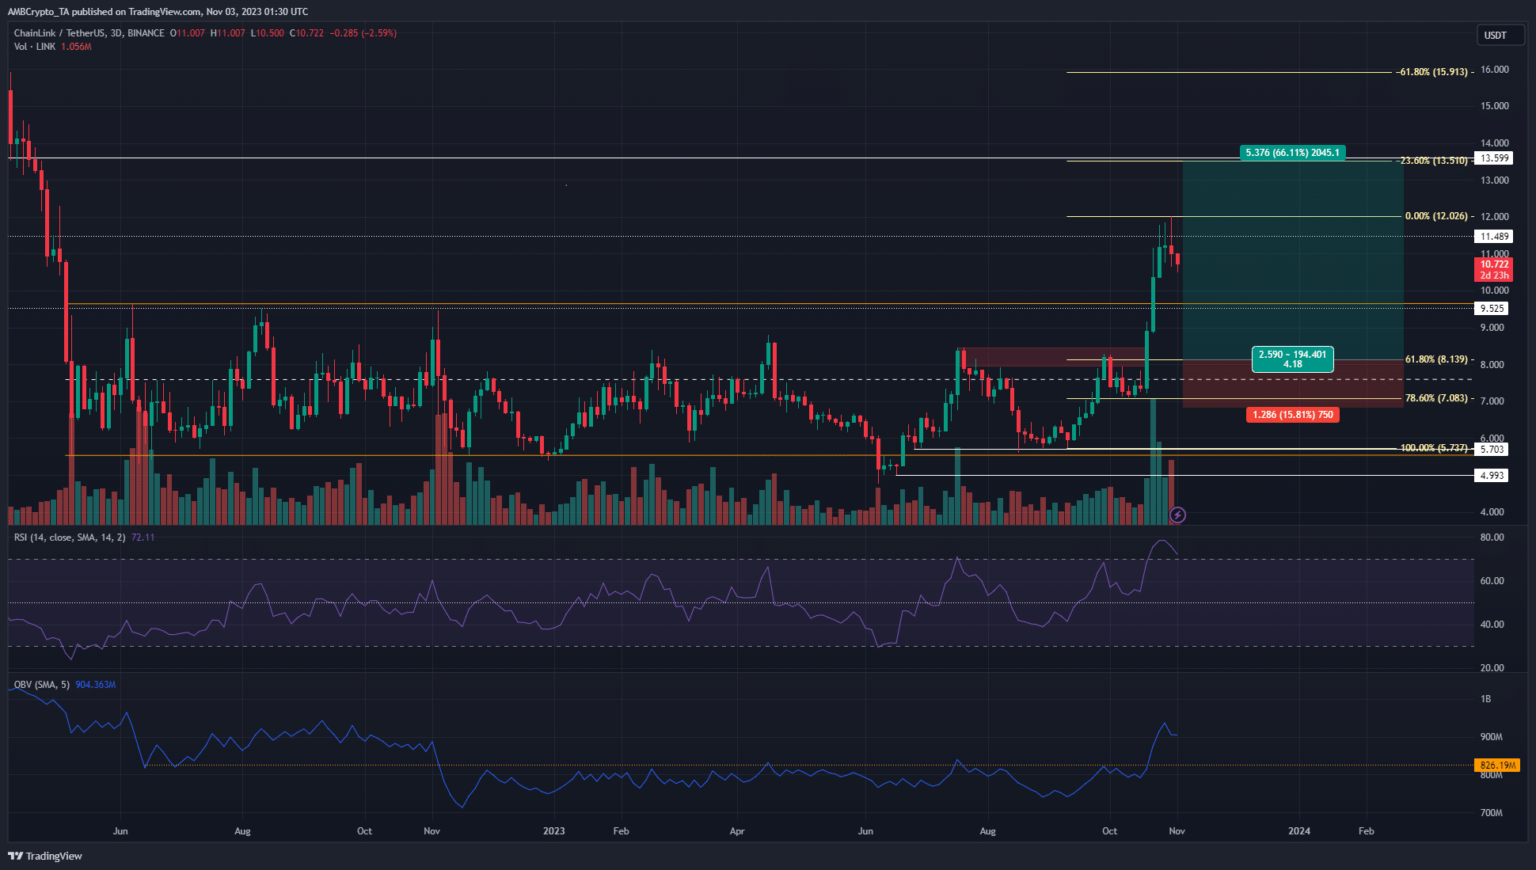The image size is (1536, 870).
Task: Click the 9.525 price axis label
Action: pyautogui.click(x=1493, y=309)
